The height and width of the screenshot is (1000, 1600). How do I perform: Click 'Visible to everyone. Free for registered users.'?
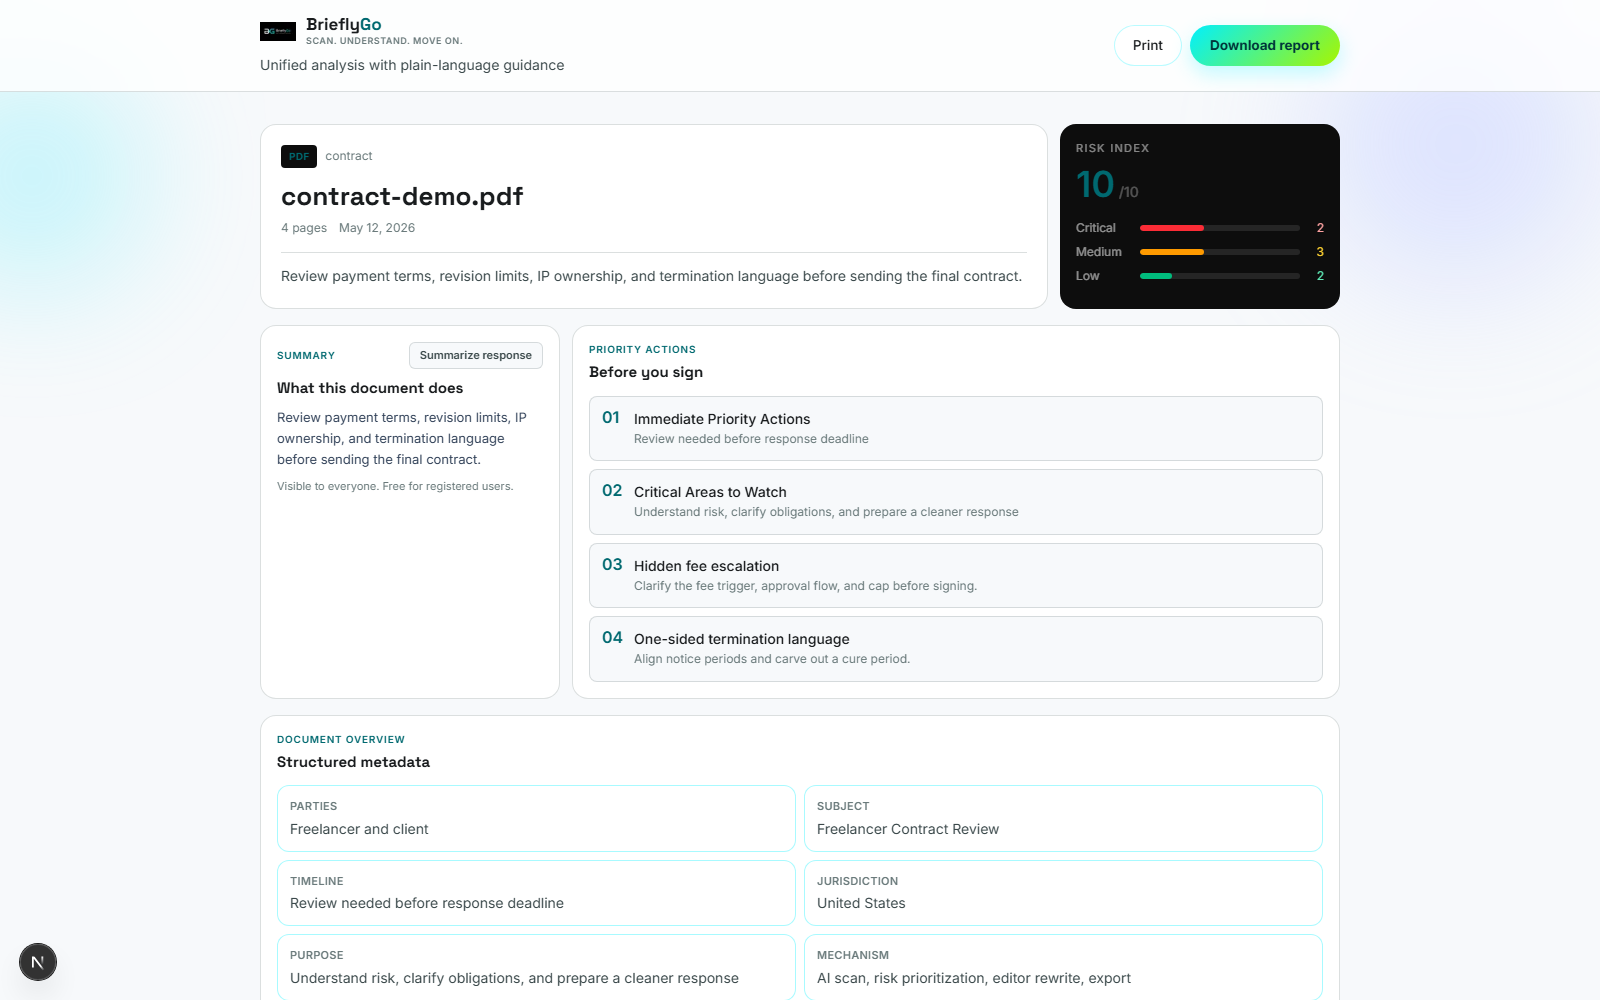[x=395, y=486]
